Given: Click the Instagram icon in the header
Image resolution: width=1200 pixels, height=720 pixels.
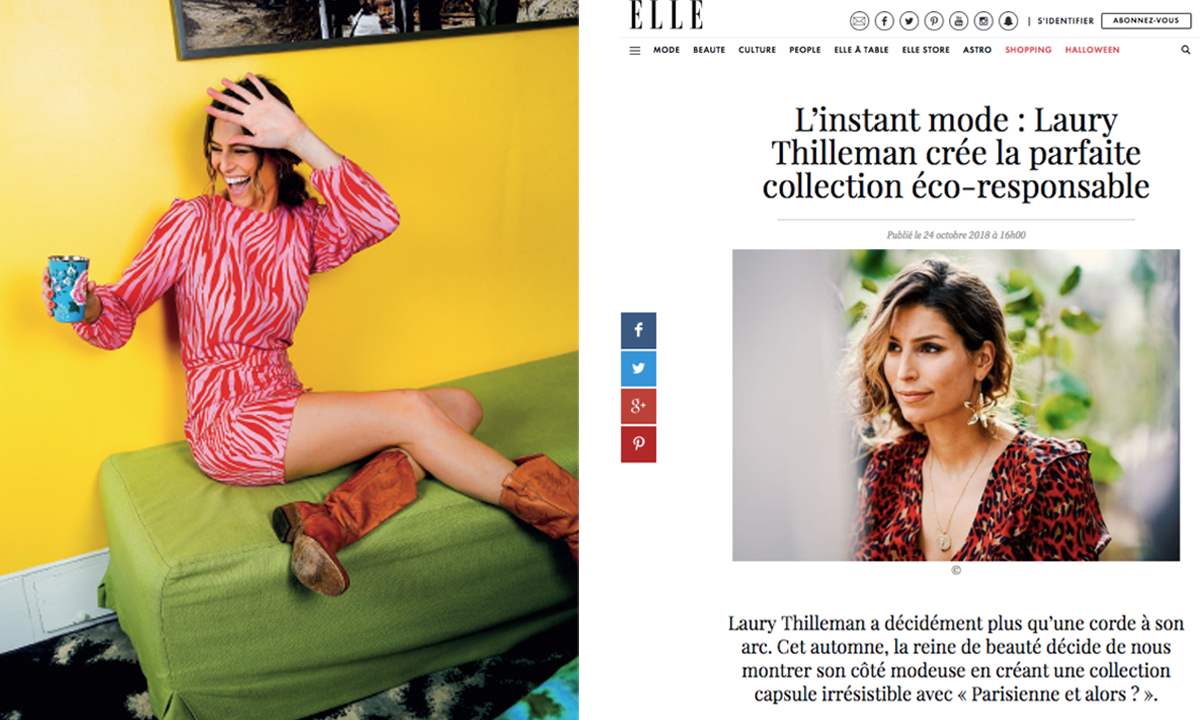Looking at the screenshot, I should [x=984, y=21].
